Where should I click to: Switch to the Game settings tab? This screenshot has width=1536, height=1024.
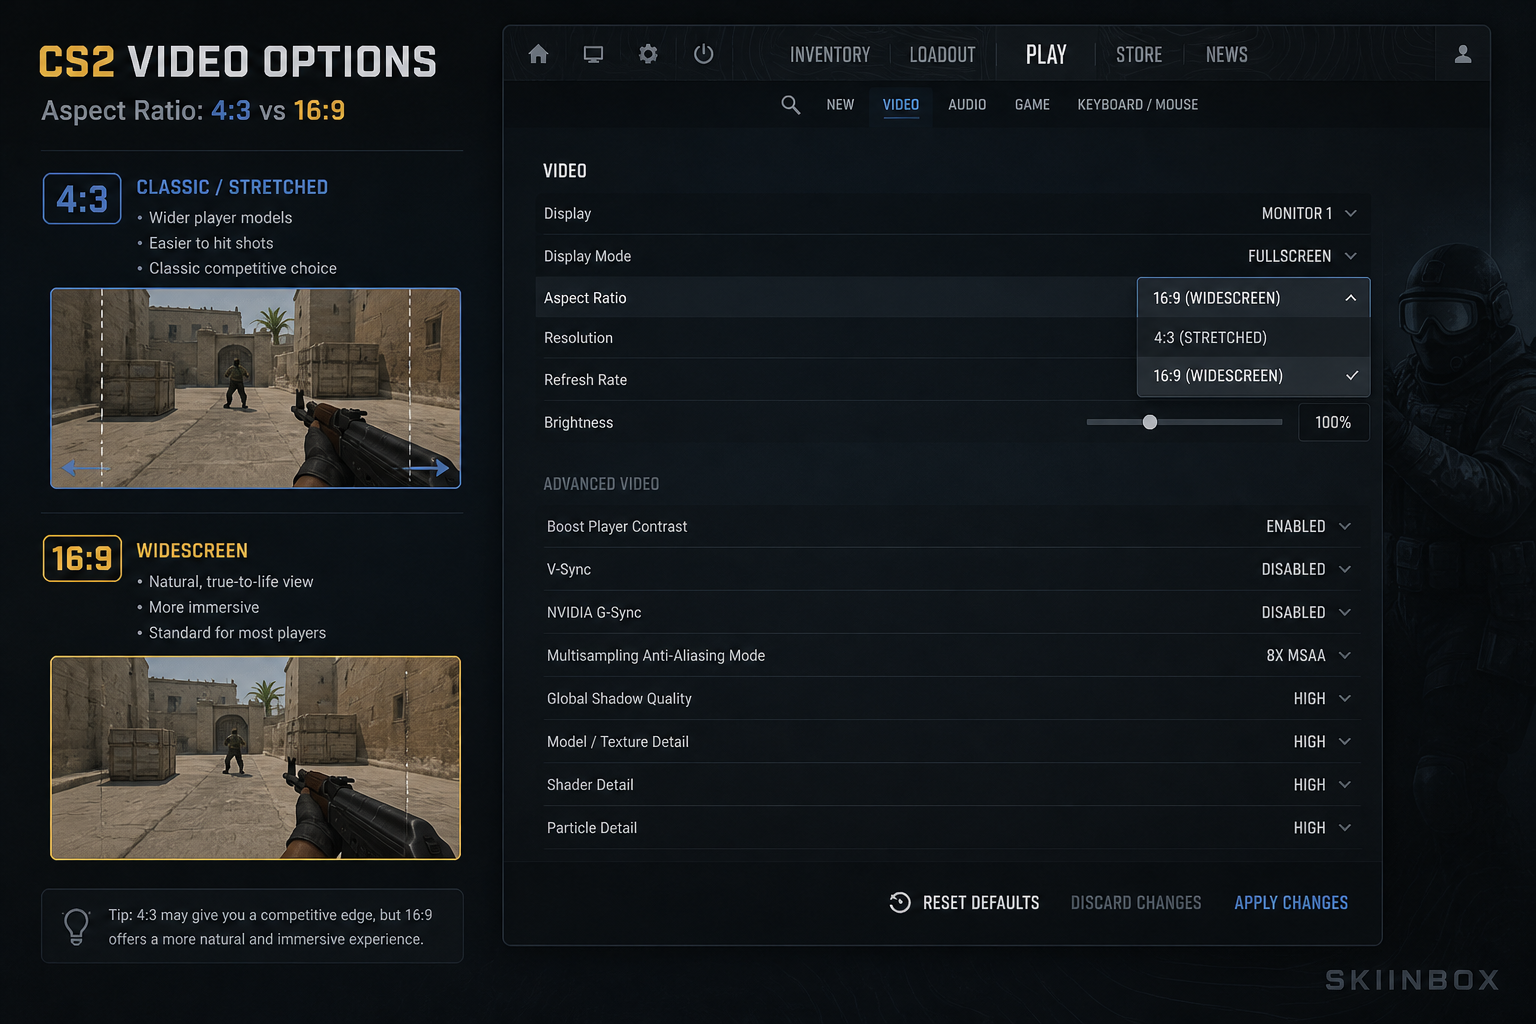[x=1032, y=105]
